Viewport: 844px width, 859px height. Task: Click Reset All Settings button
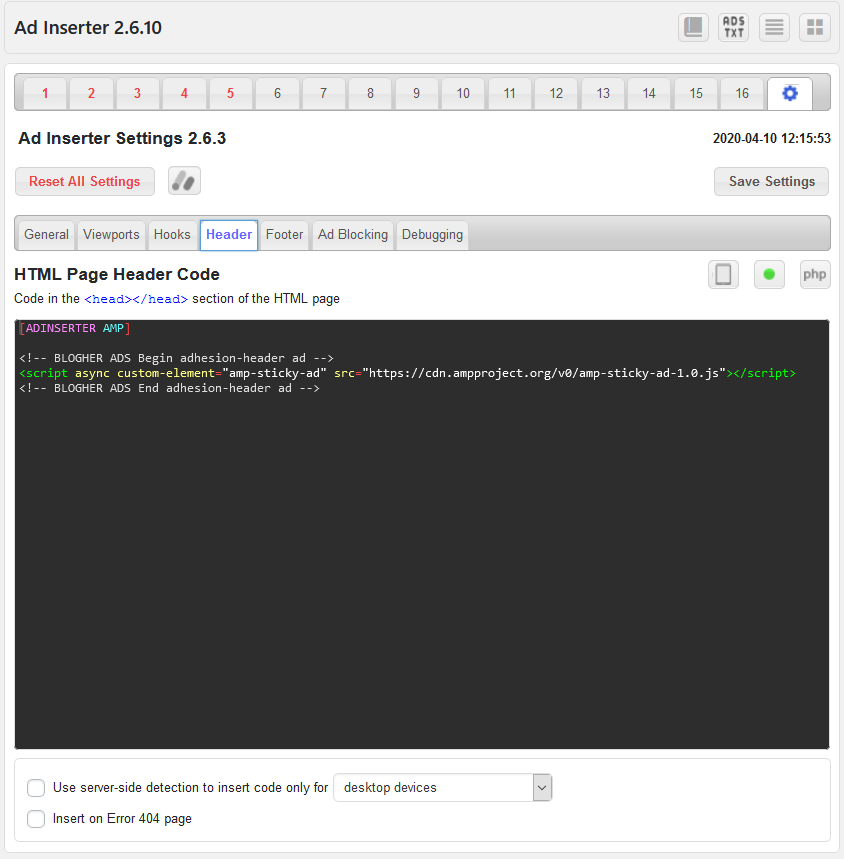(84, 181)
